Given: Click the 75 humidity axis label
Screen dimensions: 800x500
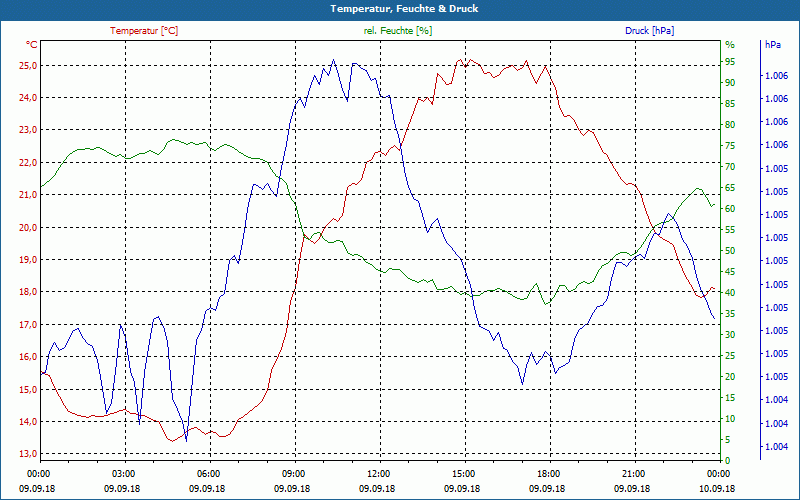Looking at the screenshot, I should 730,146.
